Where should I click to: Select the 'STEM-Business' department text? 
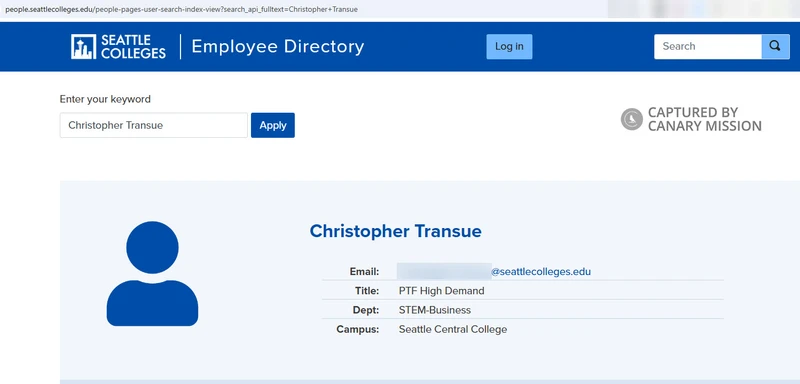tap(435, 310)
